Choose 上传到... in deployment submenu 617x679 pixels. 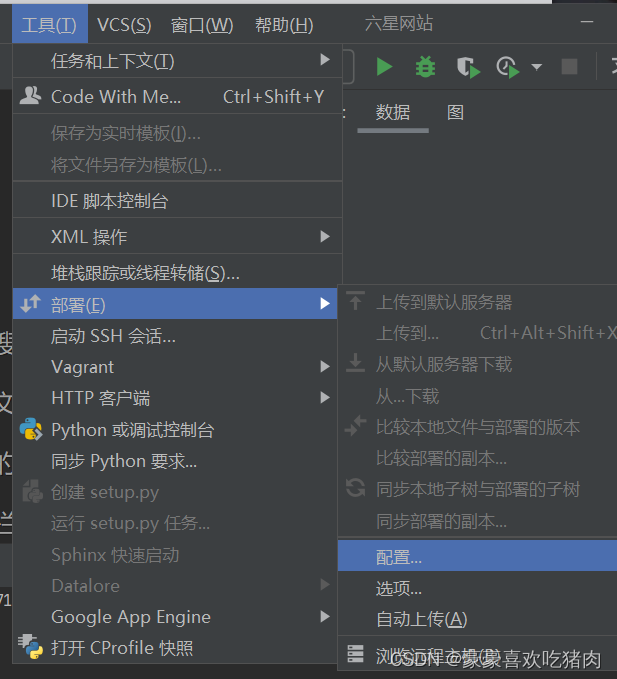478,333
